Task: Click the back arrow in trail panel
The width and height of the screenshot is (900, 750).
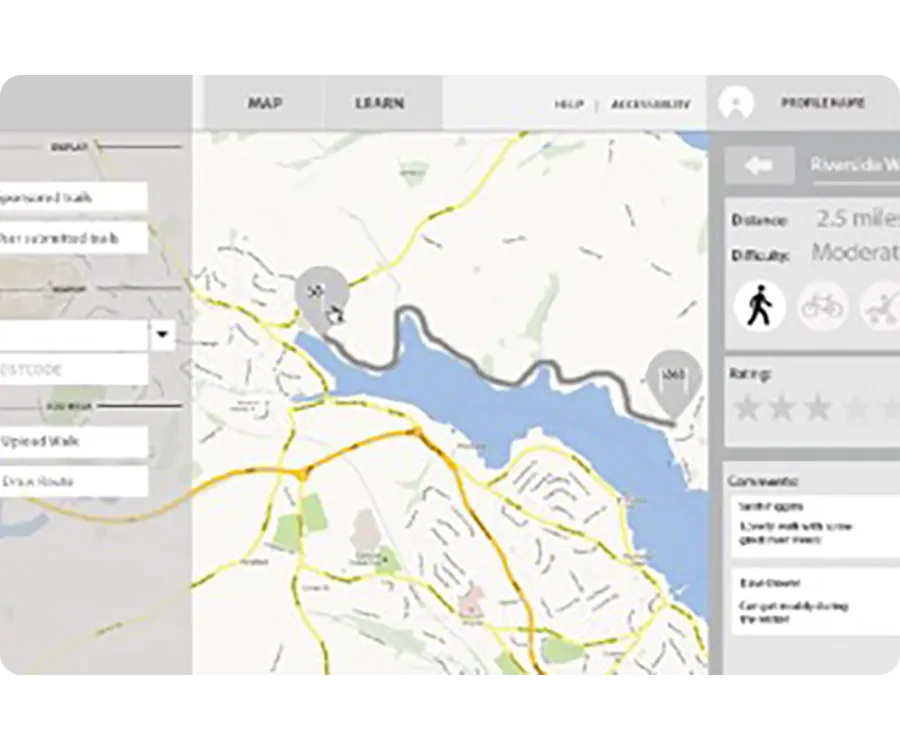Action: (x=759, y=165)
